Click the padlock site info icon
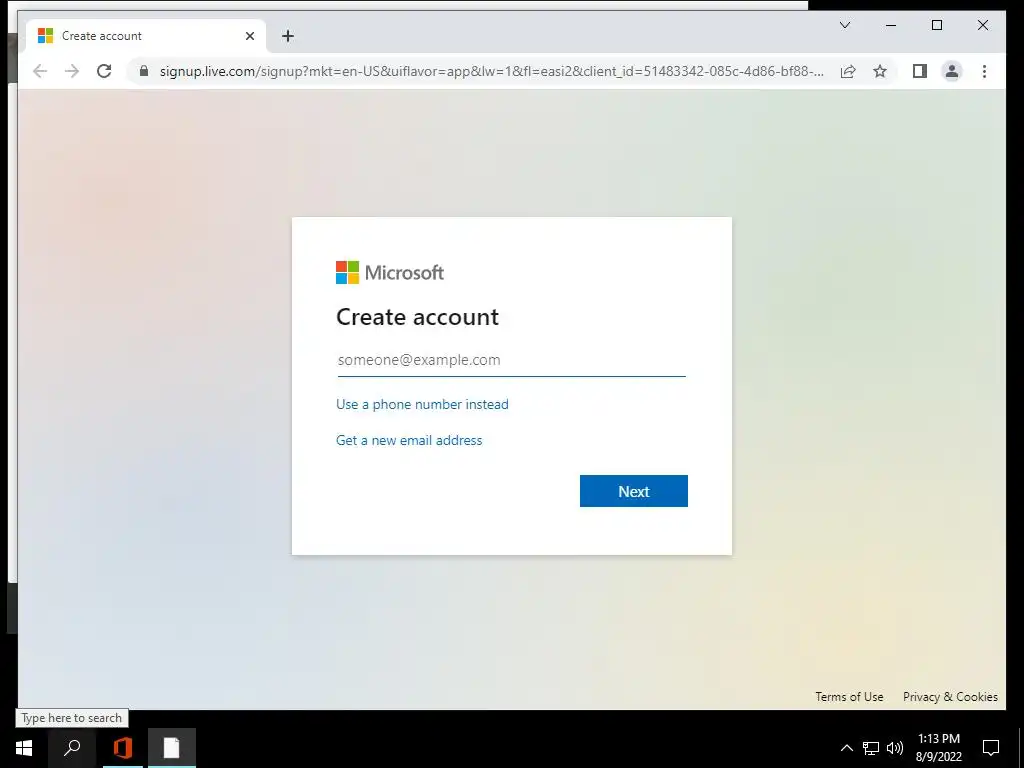The image size is (1024, 768). 144,71
